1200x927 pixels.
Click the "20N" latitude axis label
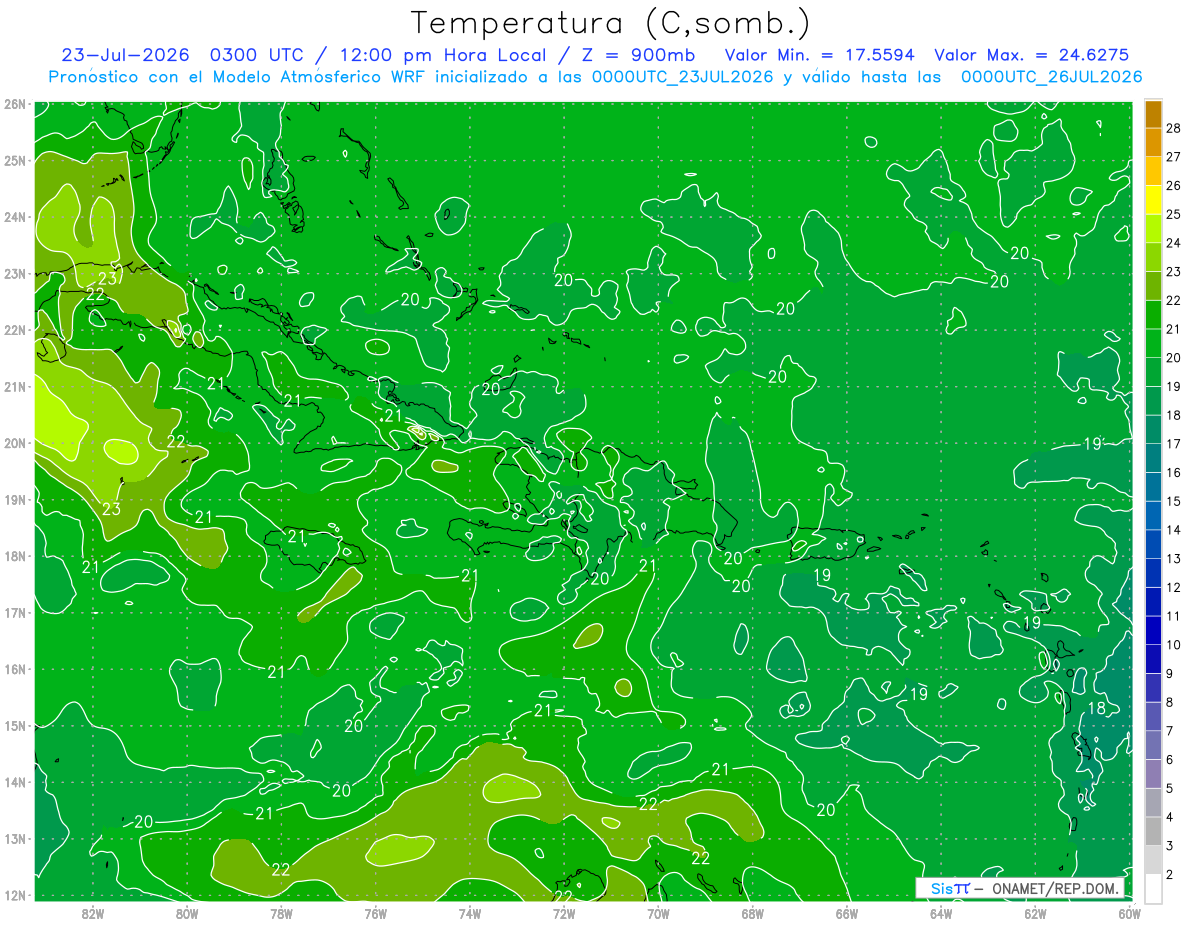coord(14,443)
